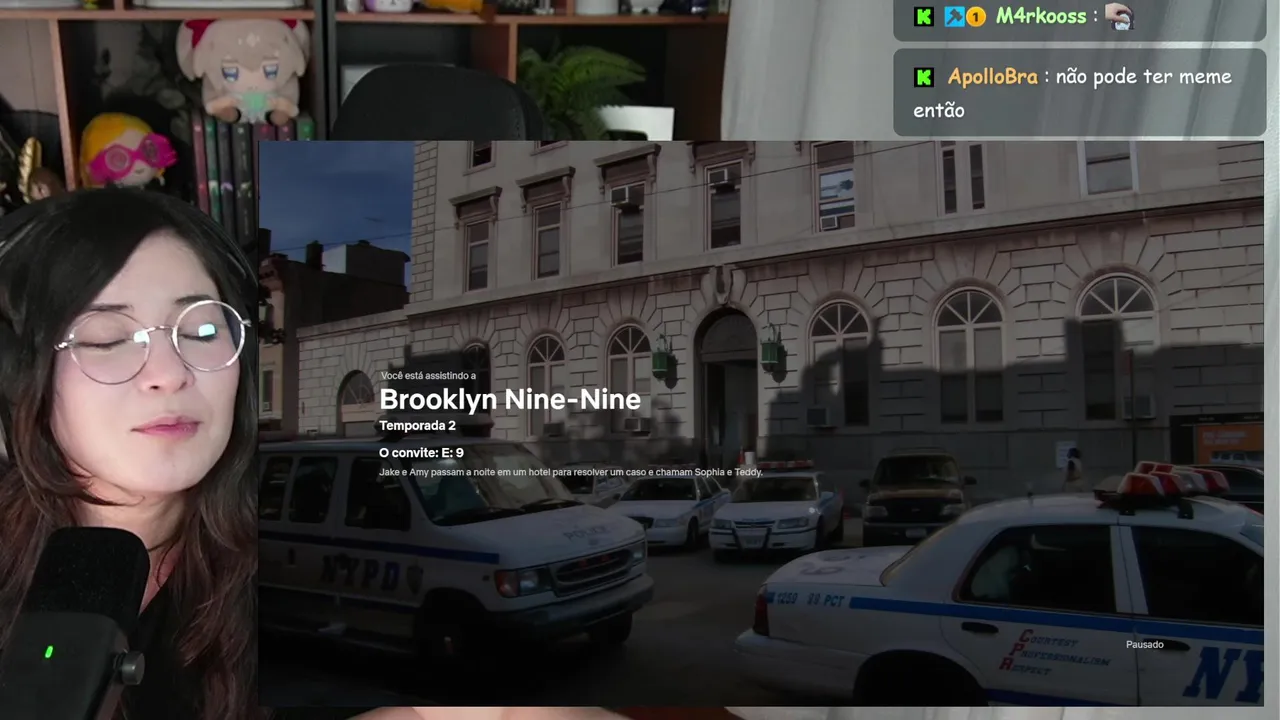Click the "Temporada 2" season label
The height and width of the screenshot is (720, 1280).
pos(417,425)
